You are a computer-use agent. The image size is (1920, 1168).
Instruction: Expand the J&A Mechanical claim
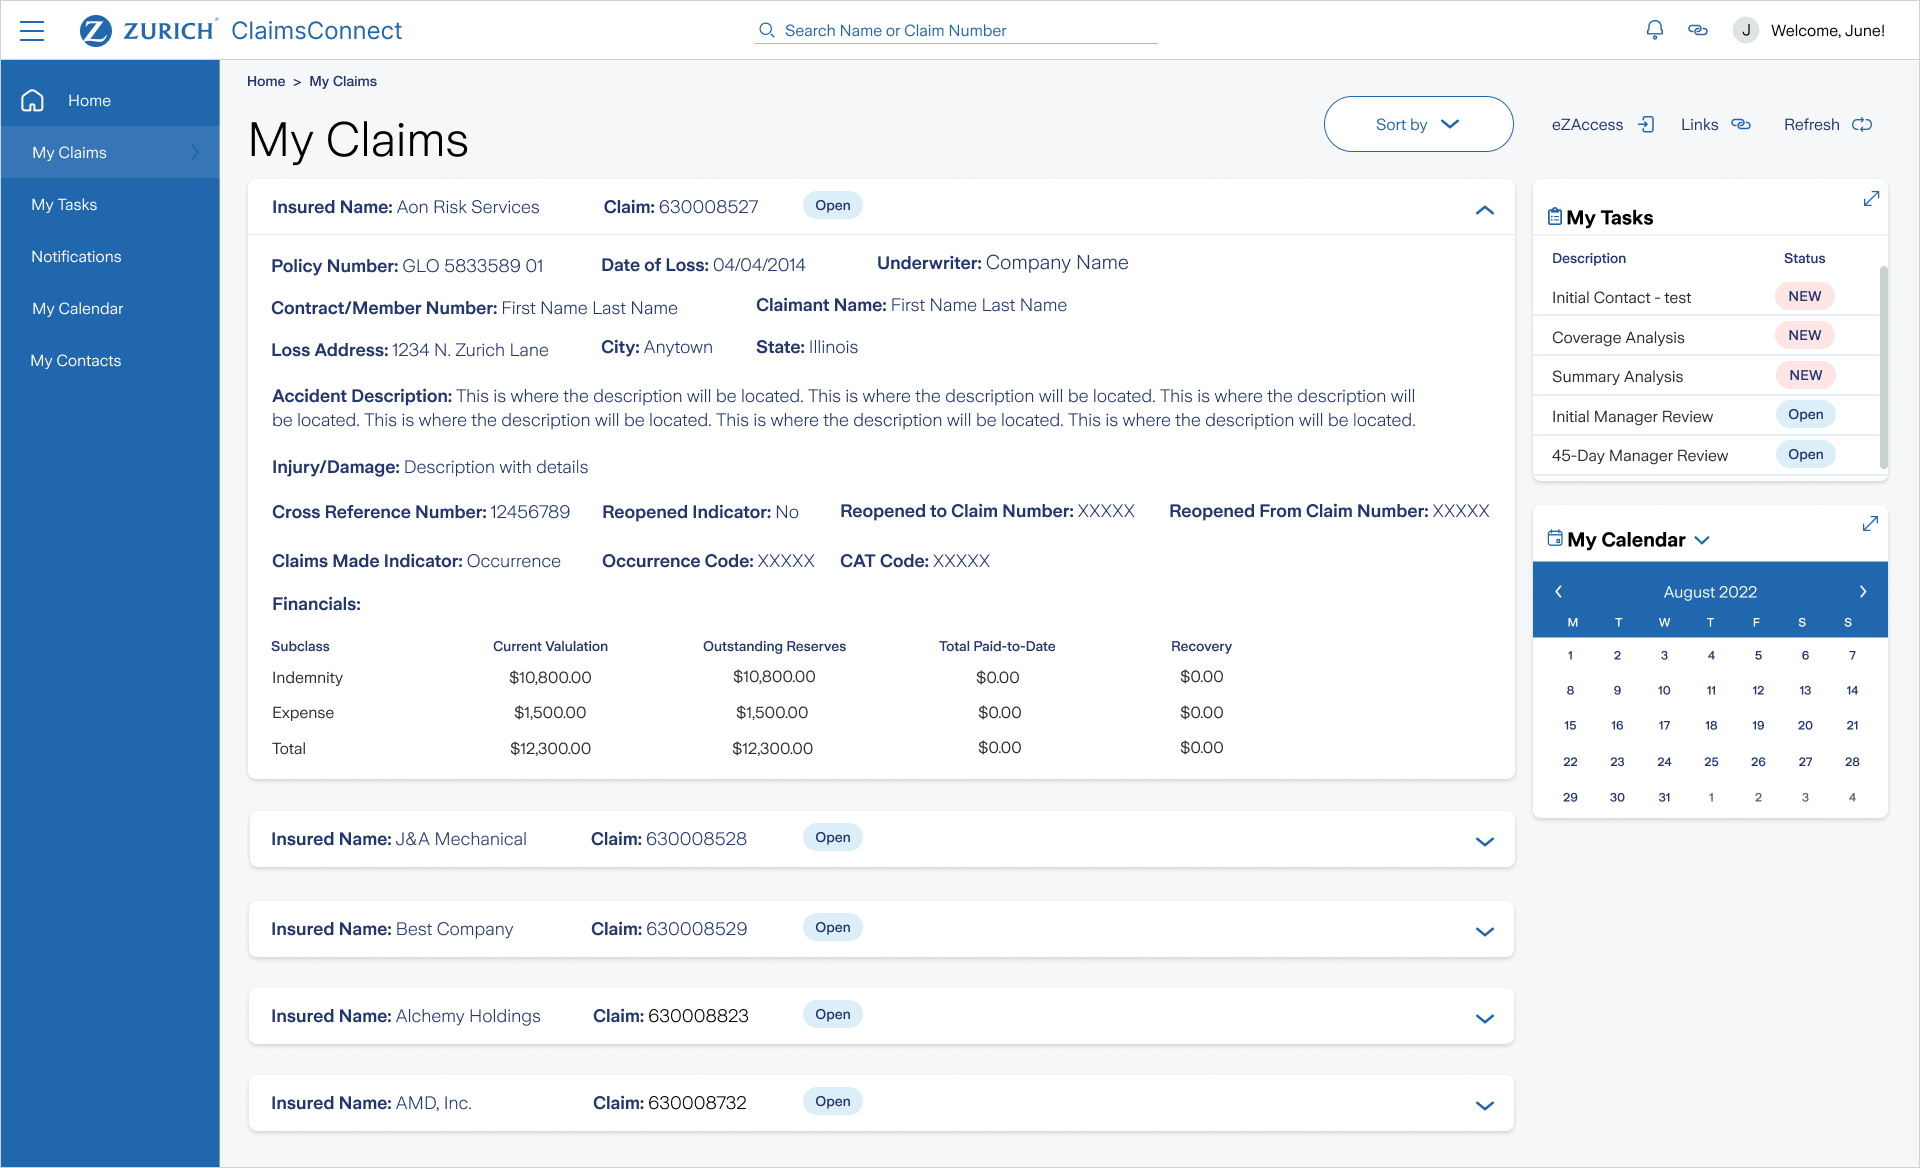tap(1485, 841)
